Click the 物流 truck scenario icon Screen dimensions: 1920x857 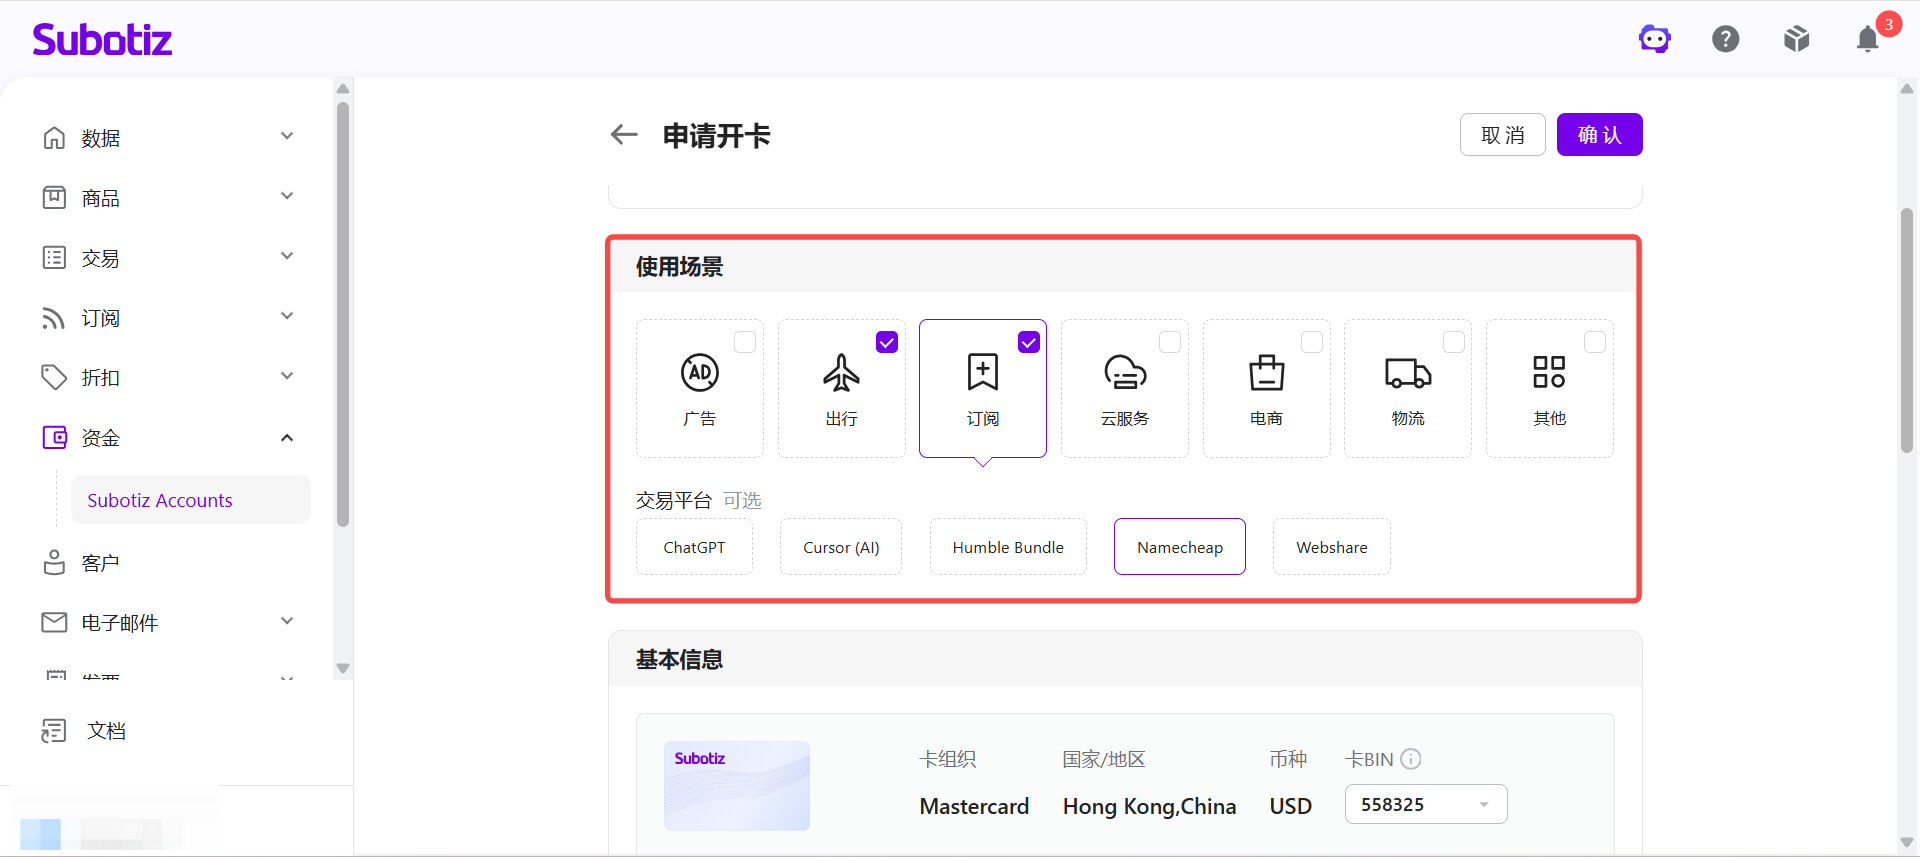coord(1408,372)
